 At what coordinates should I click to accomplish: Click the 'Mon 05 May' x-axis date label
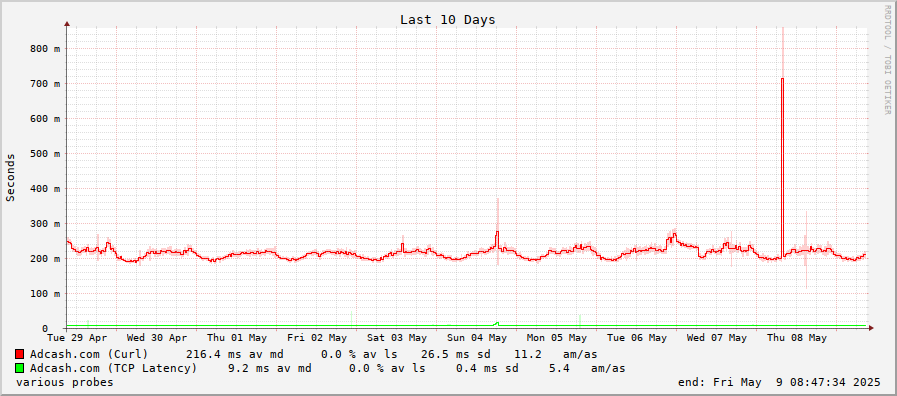tap(557, 338)
